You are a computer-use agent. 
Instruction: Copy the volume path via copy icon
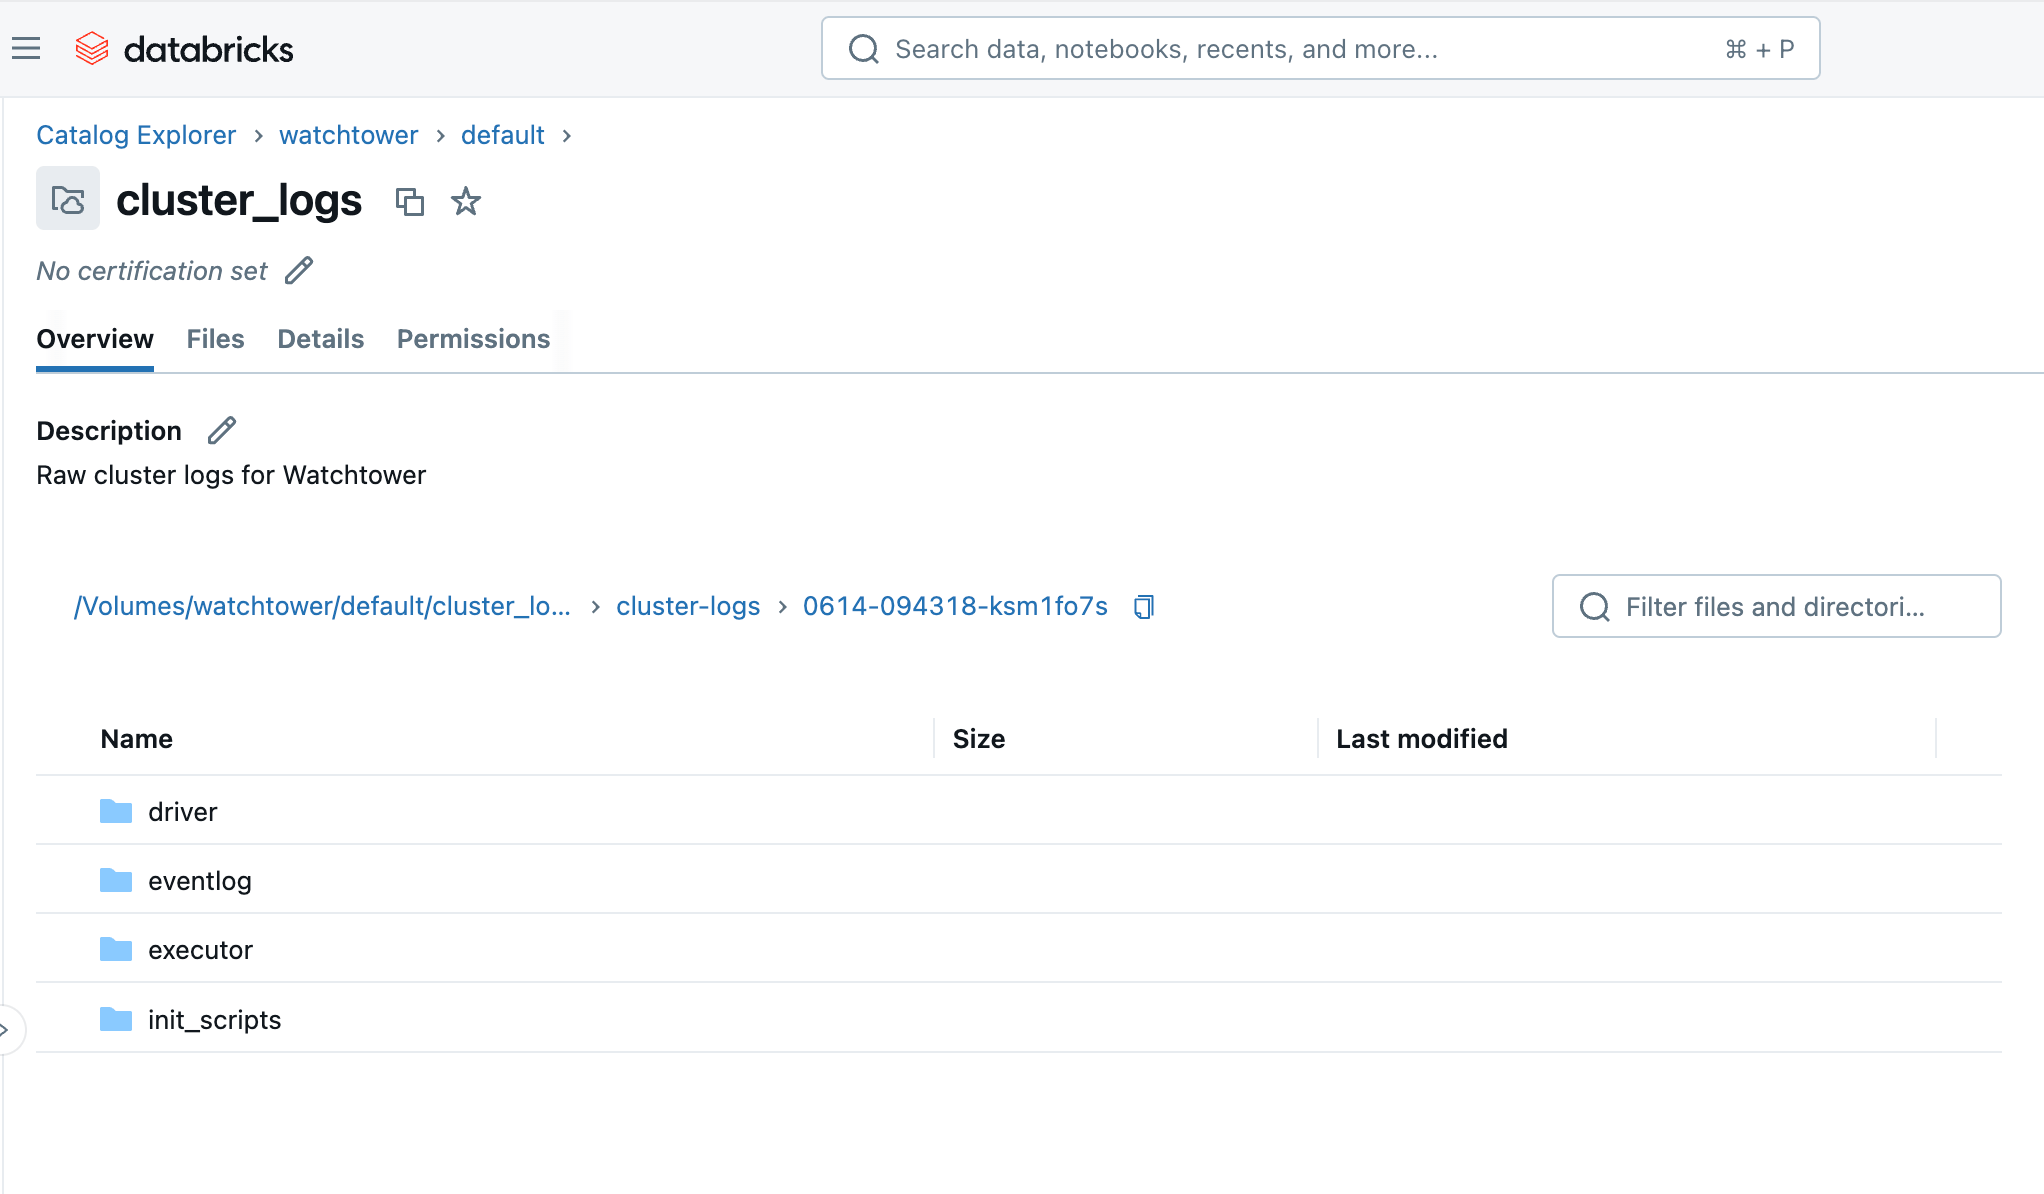tap(1143, 606)
